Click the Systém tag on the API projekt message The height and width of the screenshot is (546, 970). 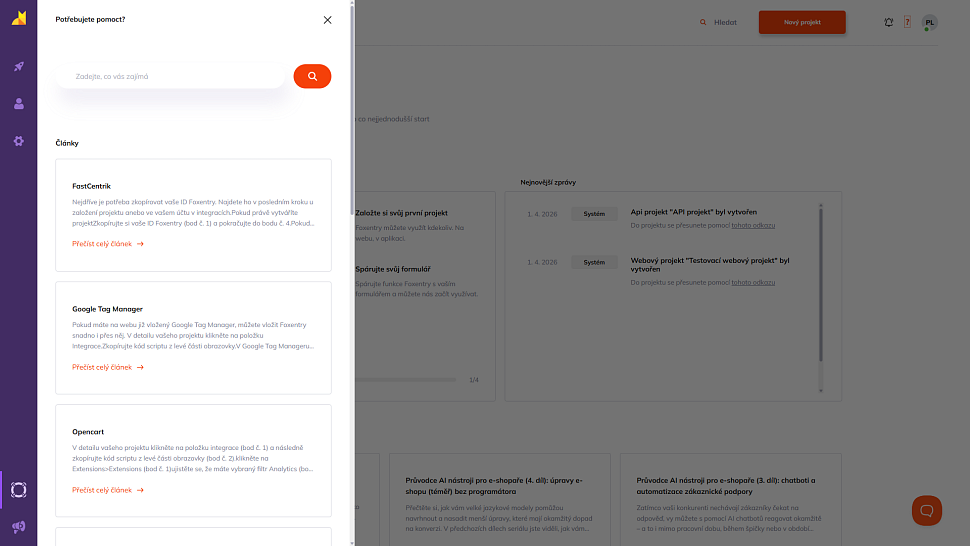(594, 214)
